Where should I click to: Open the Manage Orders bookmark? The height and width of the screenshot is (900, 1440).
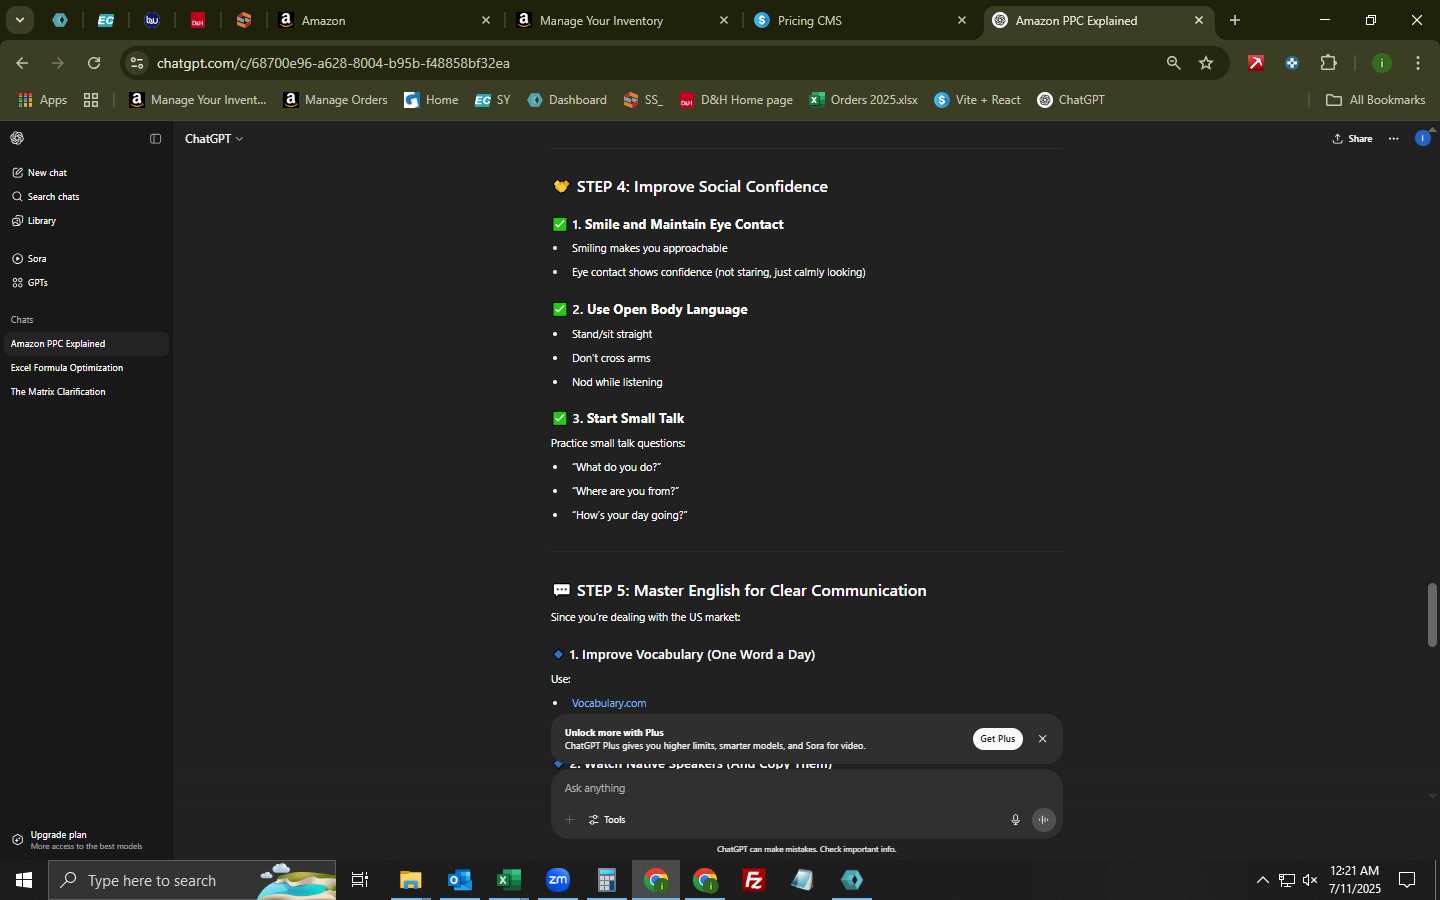(x=336, y=100)
